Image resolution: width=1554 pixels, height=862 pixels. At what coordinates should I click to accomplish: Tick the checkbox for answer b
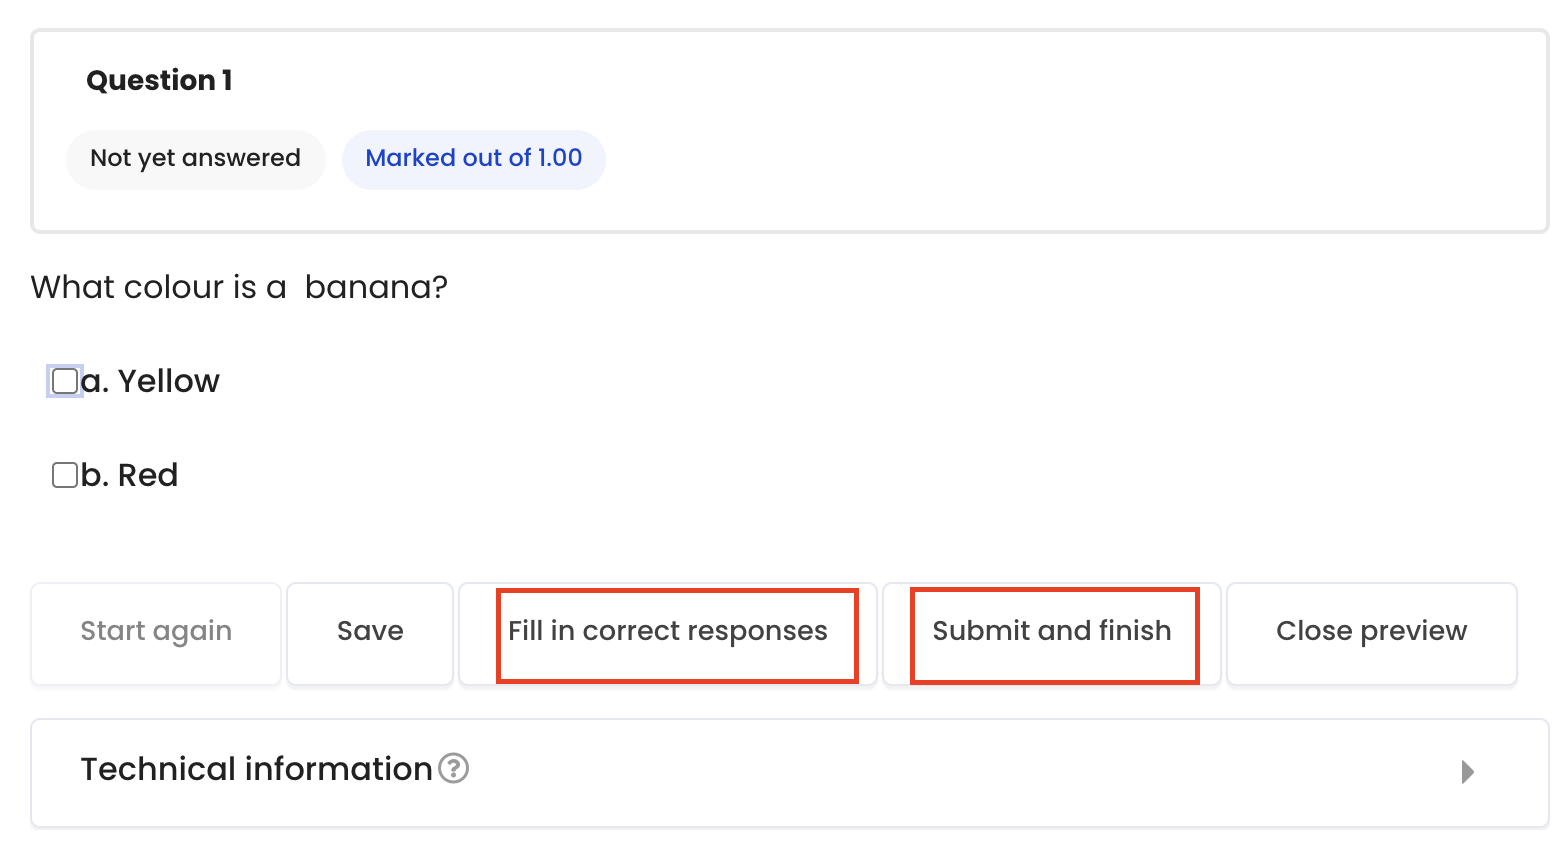65,475
